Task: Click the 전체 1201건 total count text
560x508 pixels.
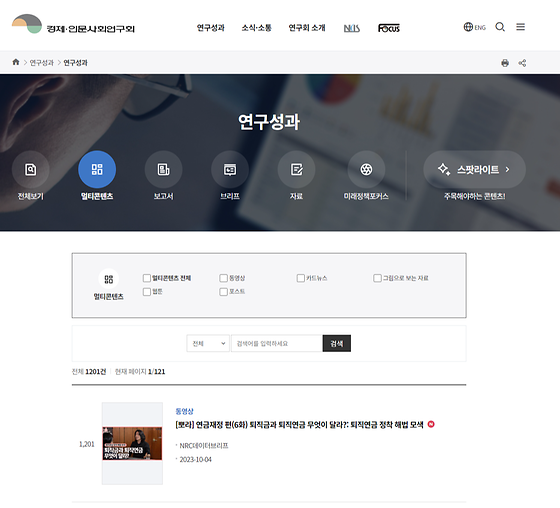Action: [x=89, y=372]
